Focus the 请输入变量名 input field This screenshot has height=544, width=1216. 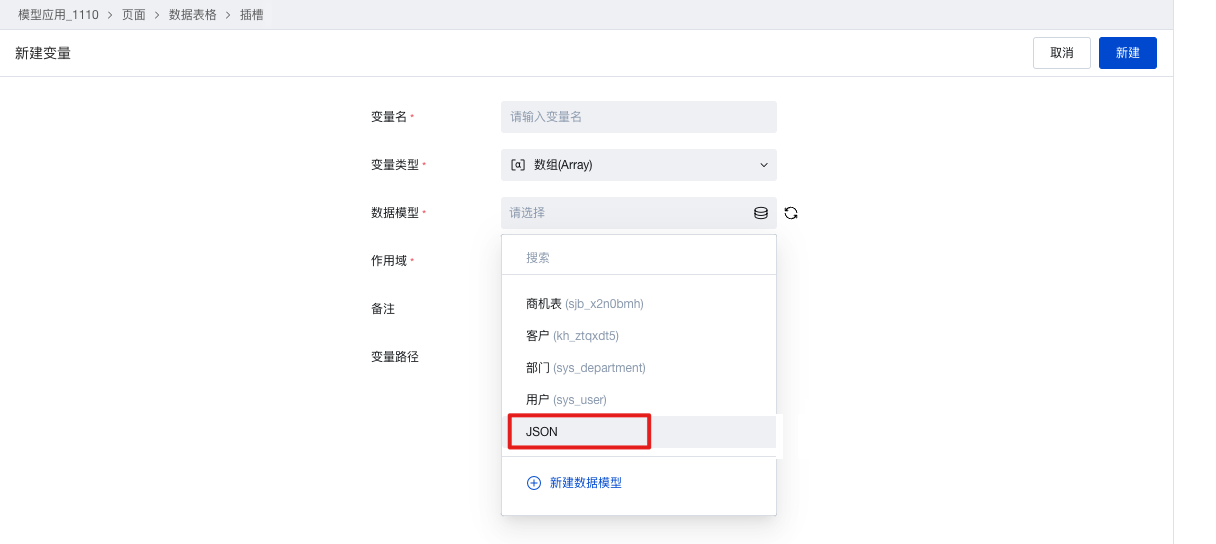[x=638, y=117]
